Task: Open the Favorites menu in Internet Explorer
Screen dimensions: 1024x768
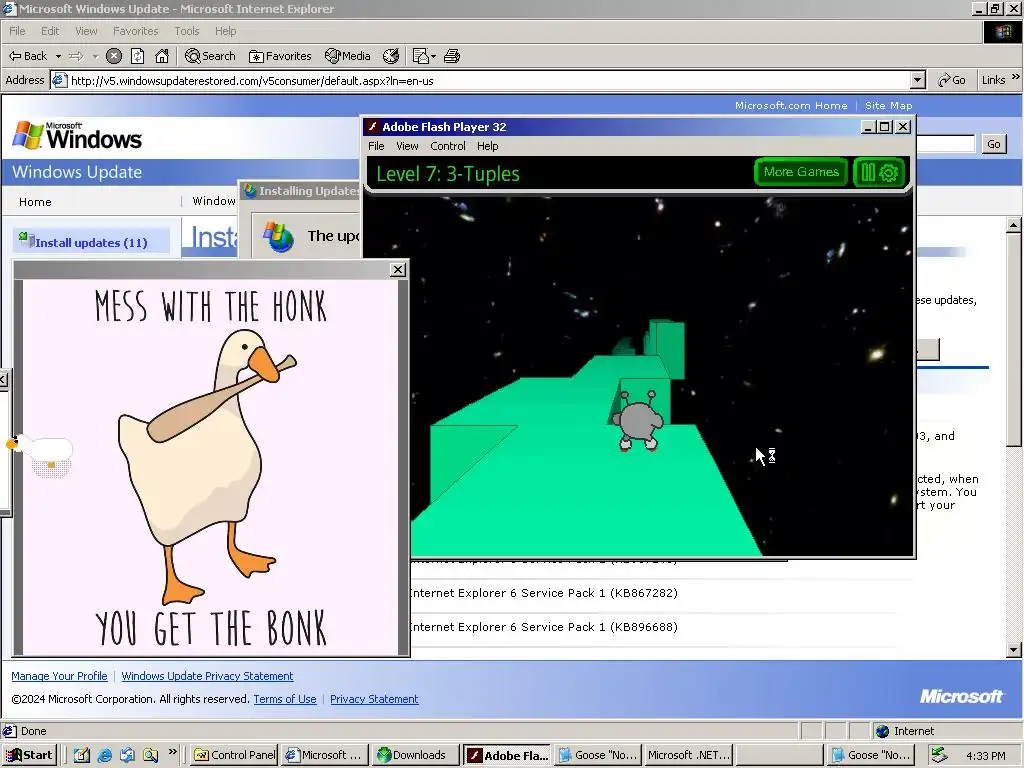Action: 135,31
